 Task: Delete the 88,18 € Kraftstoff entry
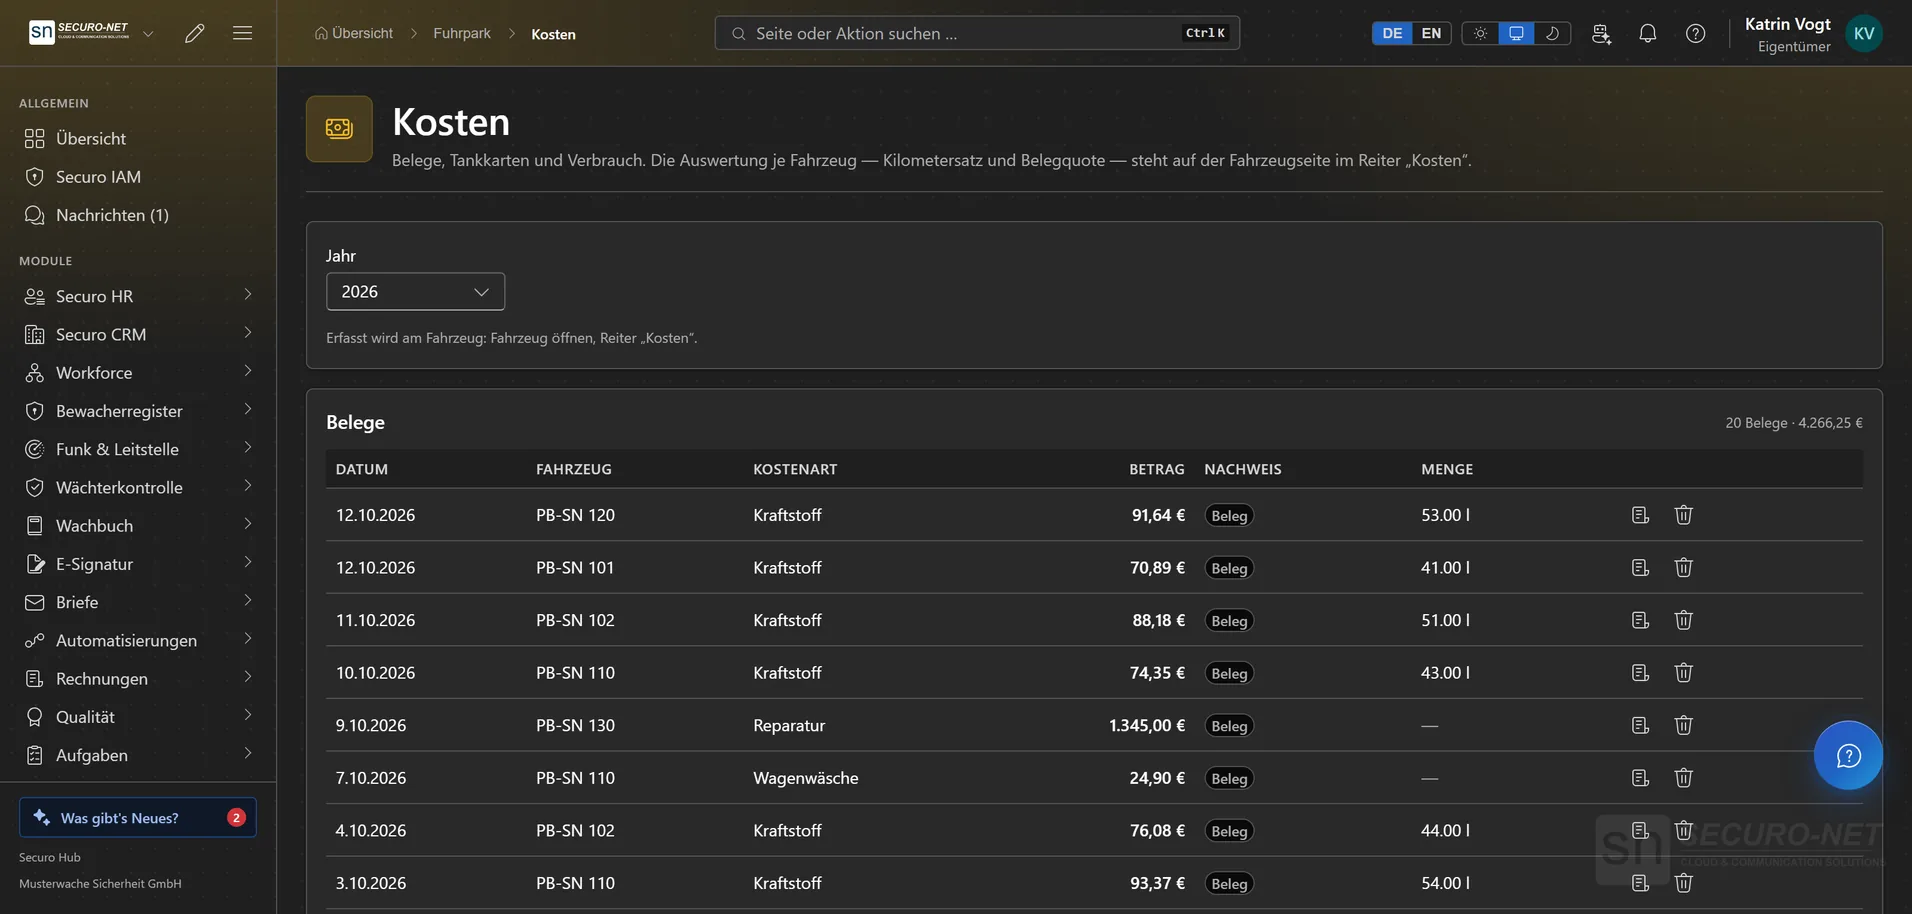pos(1684,620)
